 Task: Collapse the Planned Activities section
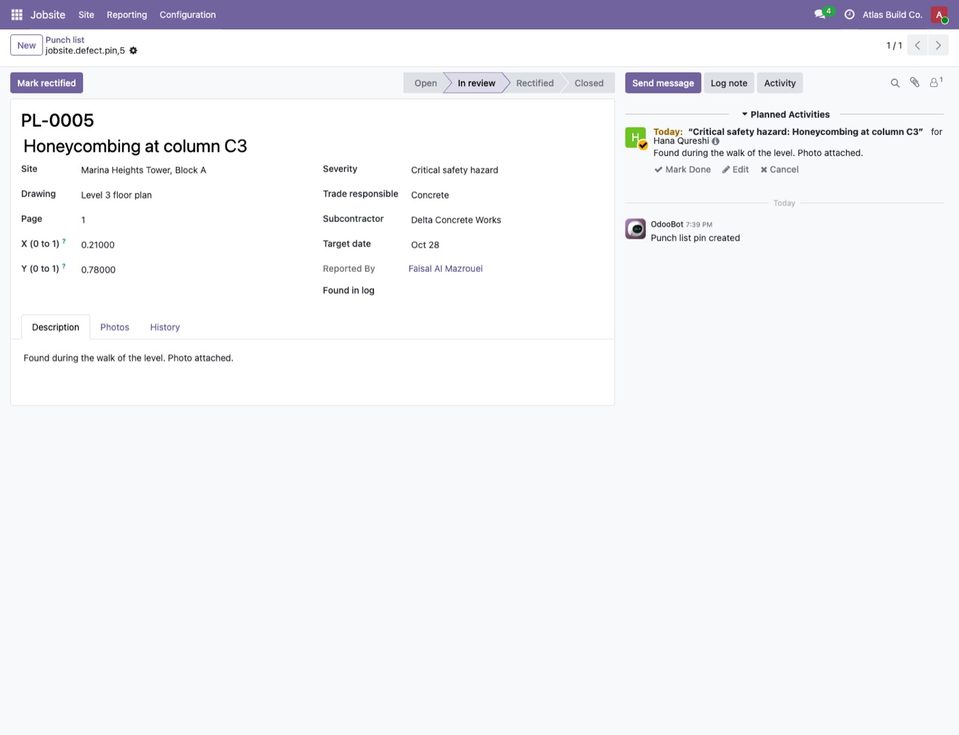pyautogui.click(x=785, y=114)
